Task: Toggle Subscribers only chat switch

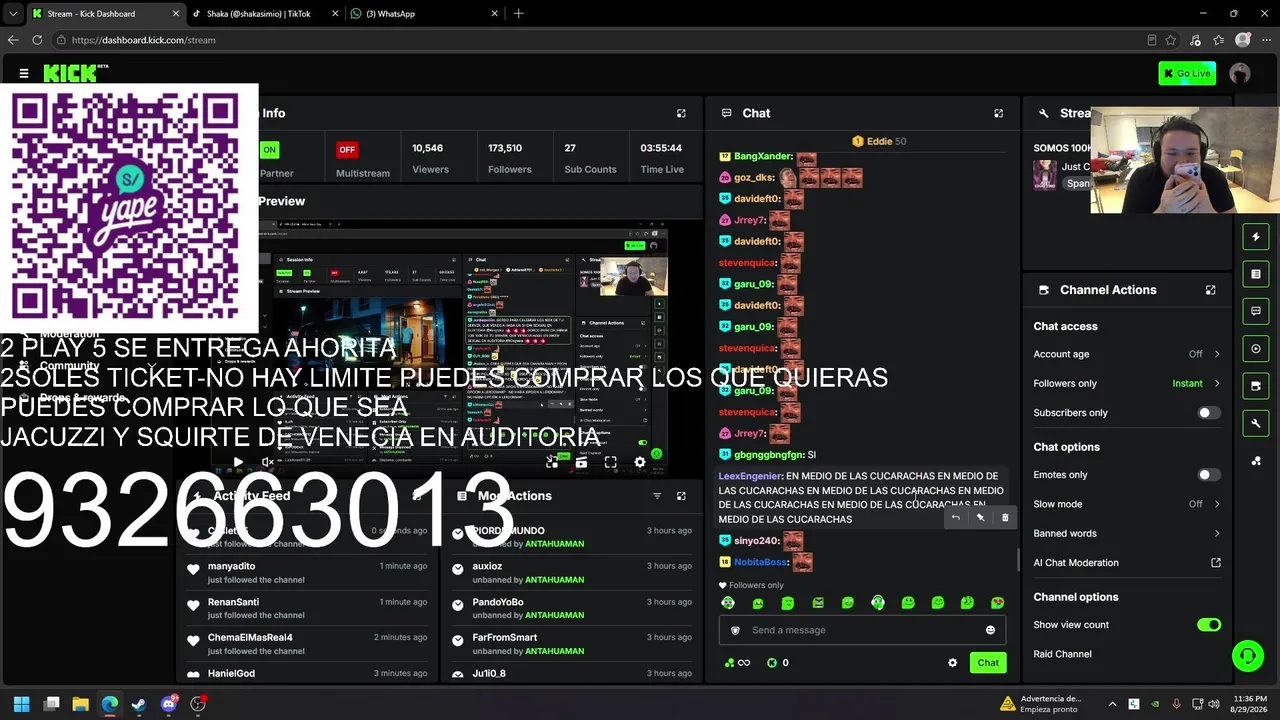Action: point(1209,413)
